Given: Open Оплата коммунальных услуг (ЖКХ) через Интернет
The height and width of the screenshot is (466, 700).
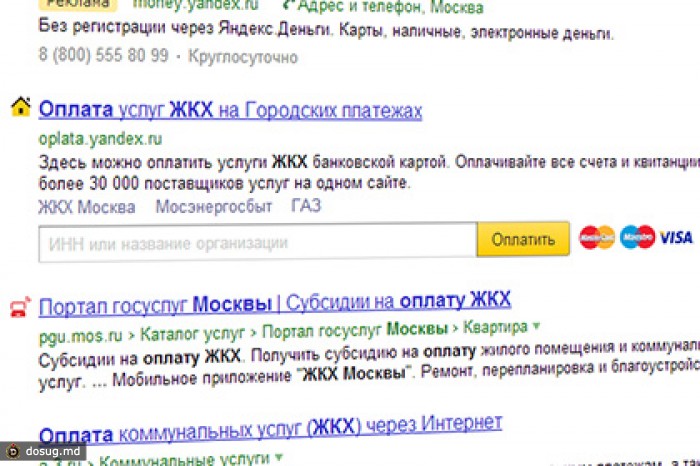Looking at the screenshot, I should click(x=271, y=429).
